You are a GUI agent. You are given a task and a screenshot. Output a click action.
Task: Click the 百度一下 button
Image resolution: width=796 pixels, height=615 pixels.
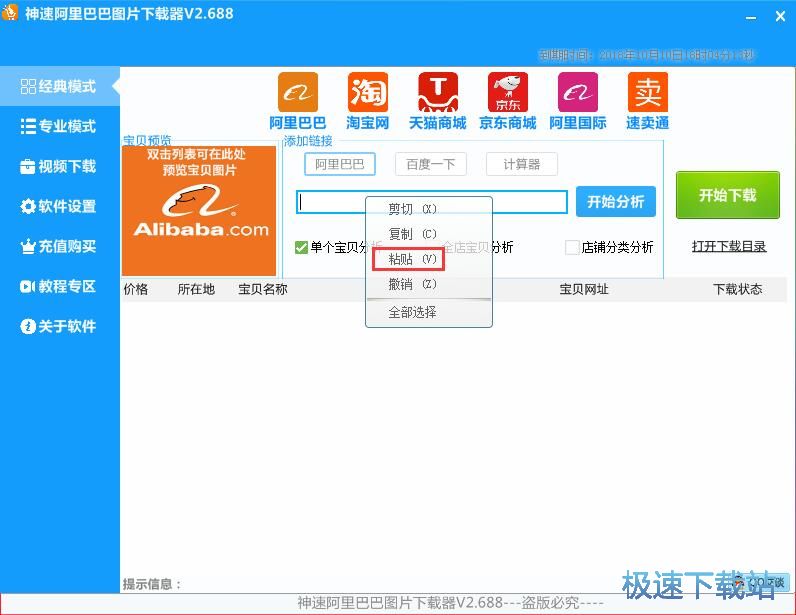tap(430, 164)
